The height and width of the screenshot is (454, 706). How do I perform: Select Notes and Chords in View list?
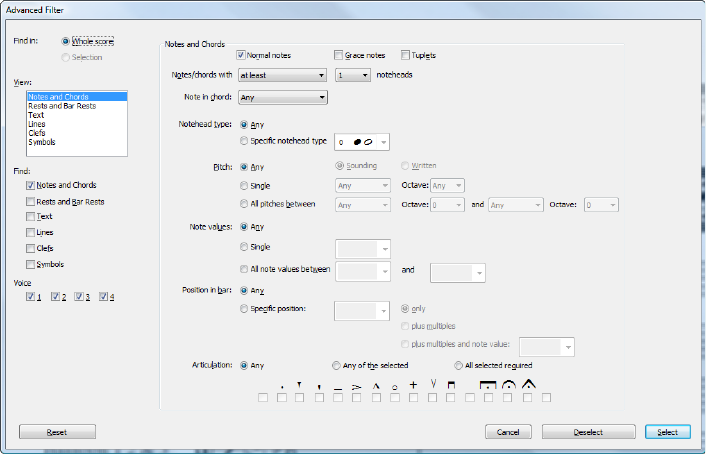pyautogui.click(x=77, y=97)
